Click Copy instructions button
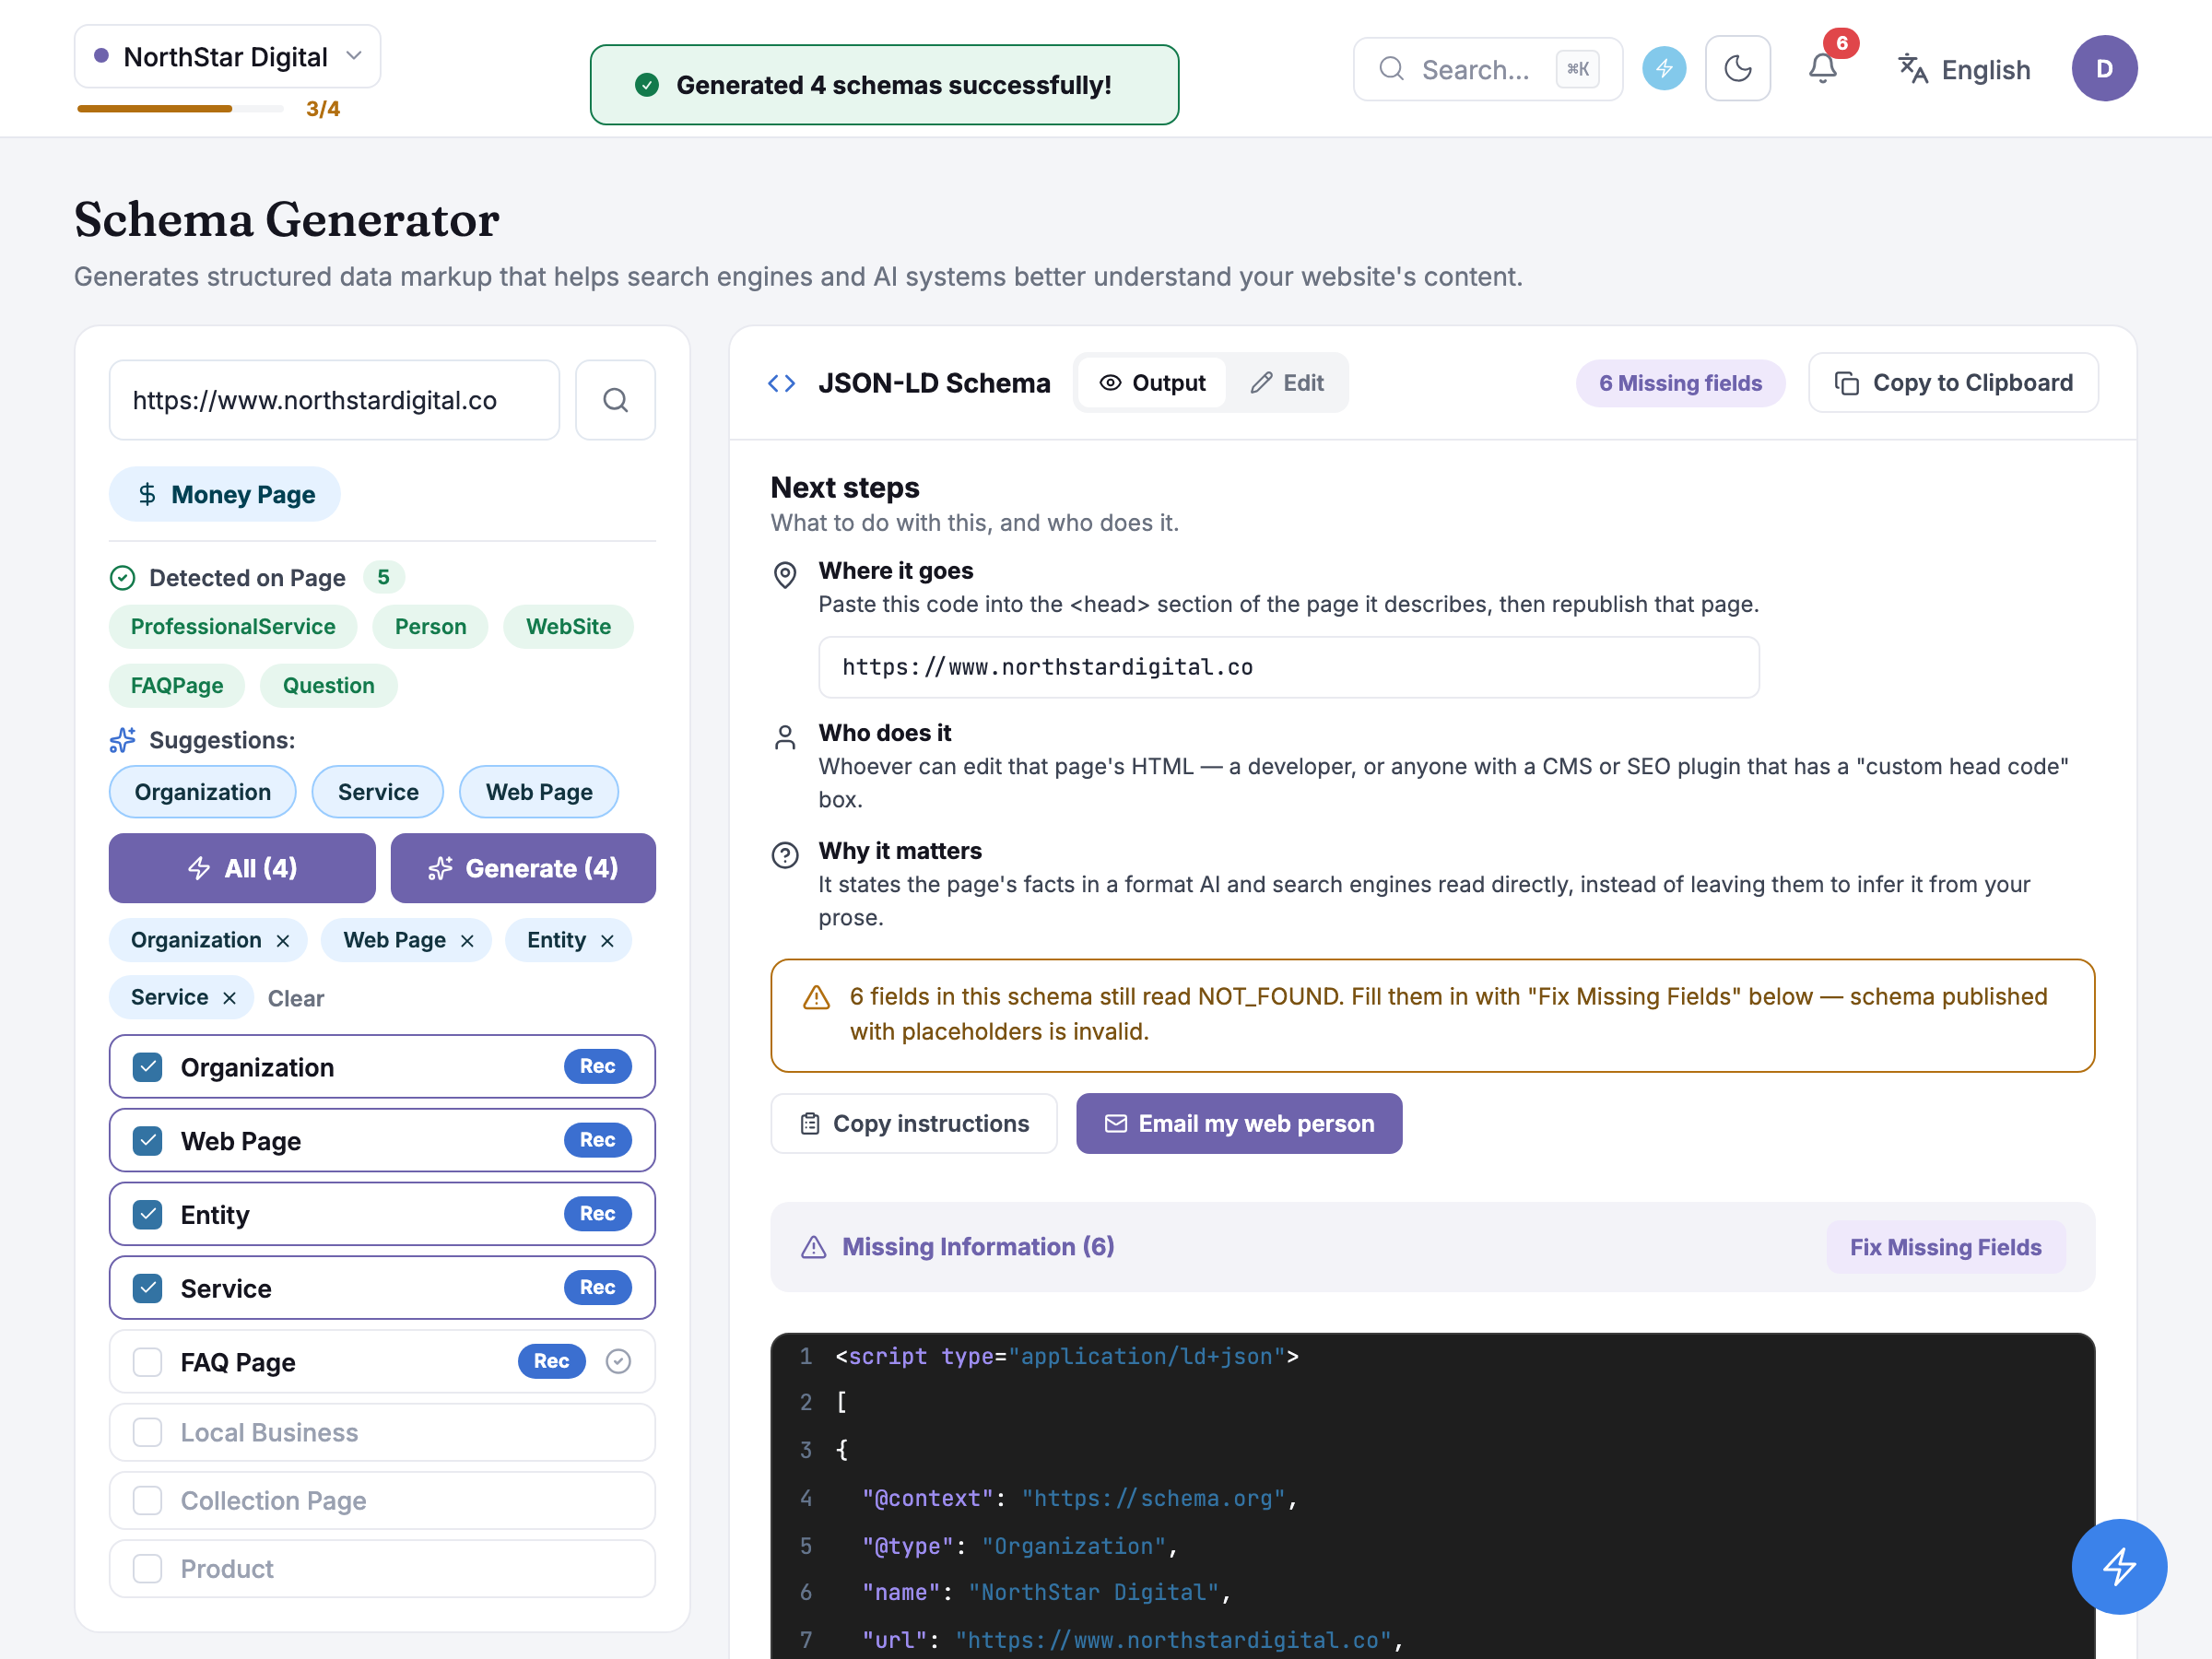 pos(914,1123)
